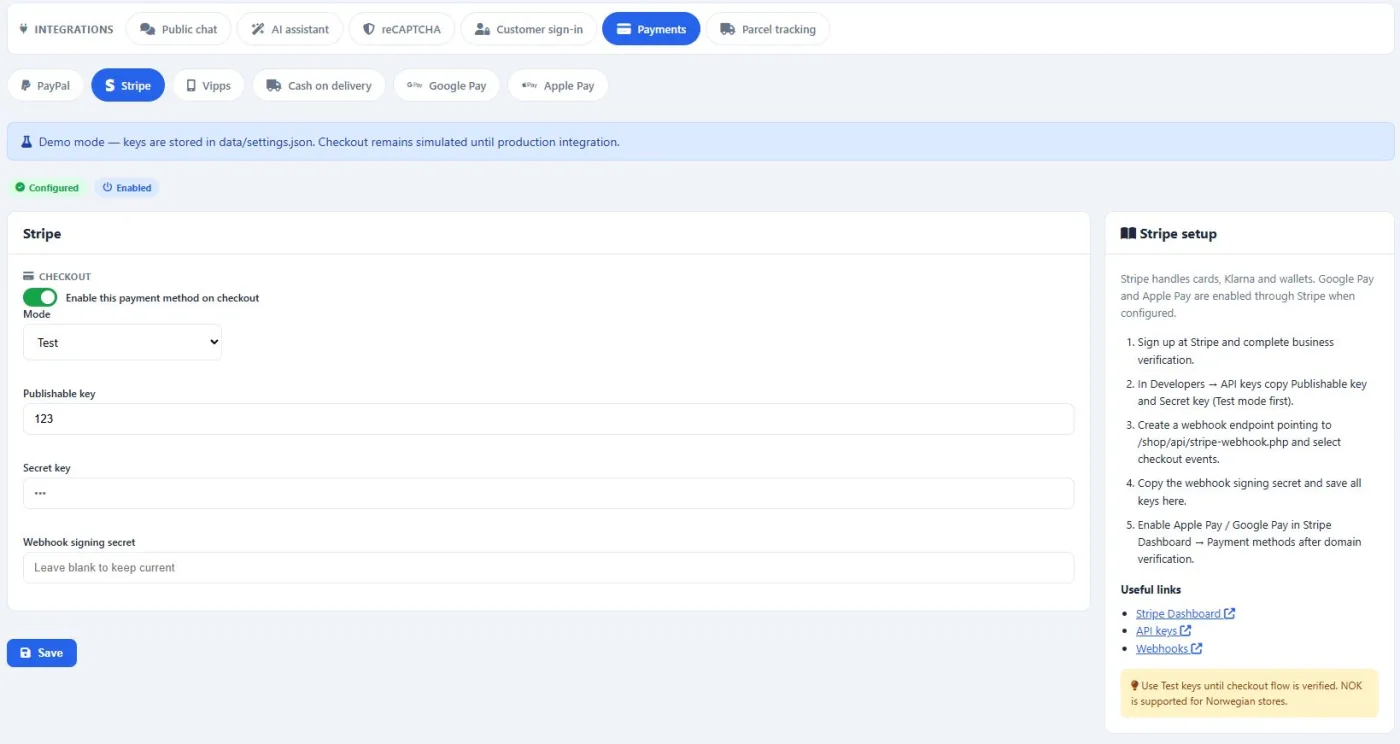Click the plug icon beside INTEGRATIONS
Image resolution: width=1400 pixels, height=744 pixels.
pos(24,29)
